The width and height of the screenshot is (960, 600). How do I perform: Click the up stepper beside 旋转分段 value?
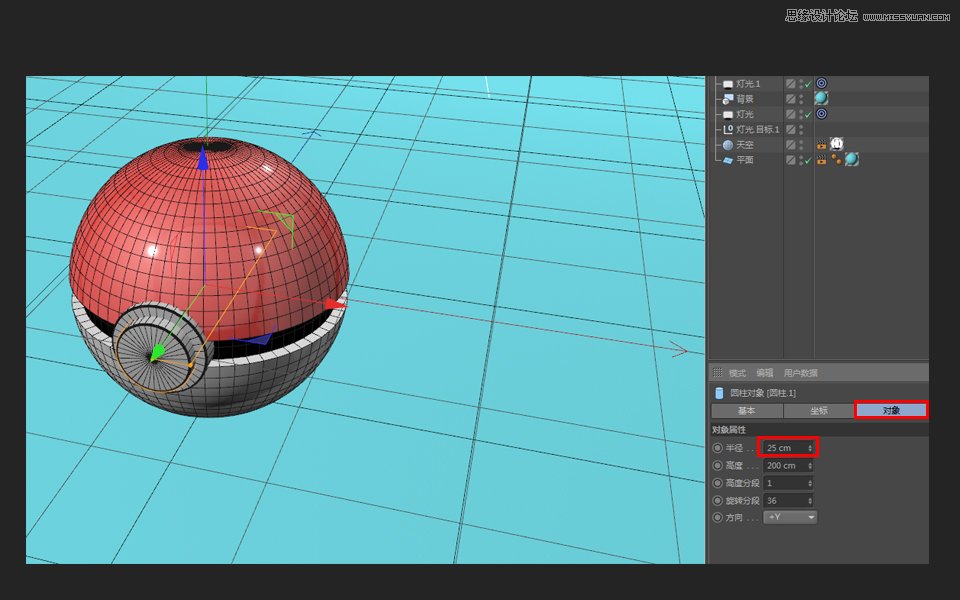tap(809, 498)
